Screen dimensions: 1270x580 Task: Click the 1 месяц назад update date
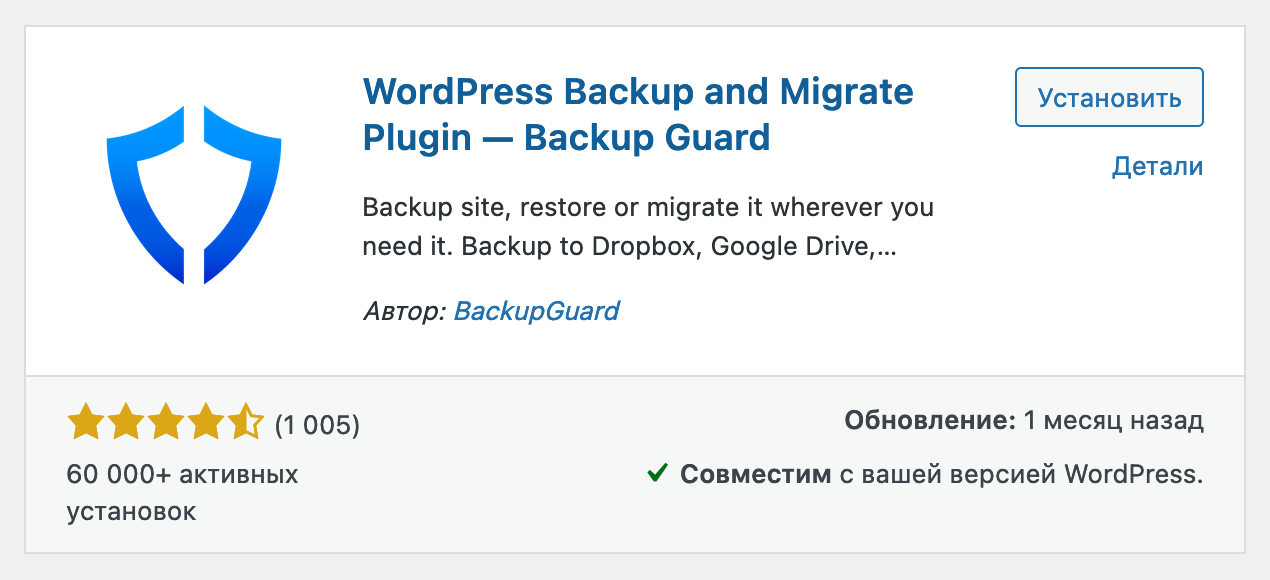[1114, 421]
